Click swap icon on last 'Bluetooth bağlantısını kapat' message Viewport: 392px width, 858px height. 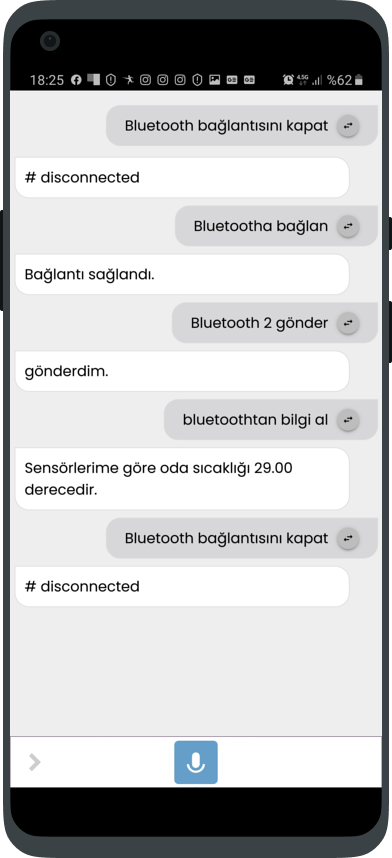(348, 538)
